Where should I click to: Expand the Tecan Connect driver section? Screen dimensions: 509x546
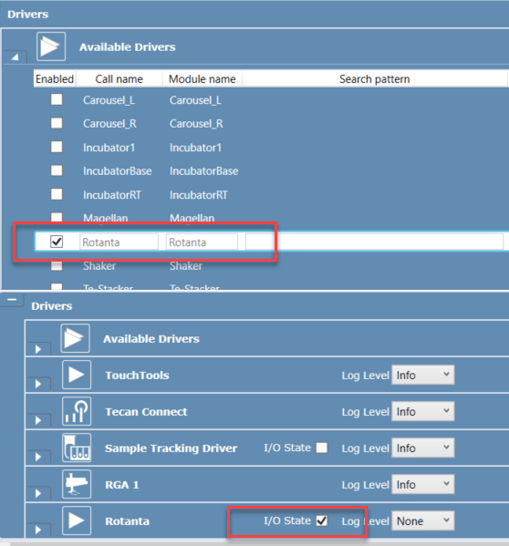(x=38, y=420)
